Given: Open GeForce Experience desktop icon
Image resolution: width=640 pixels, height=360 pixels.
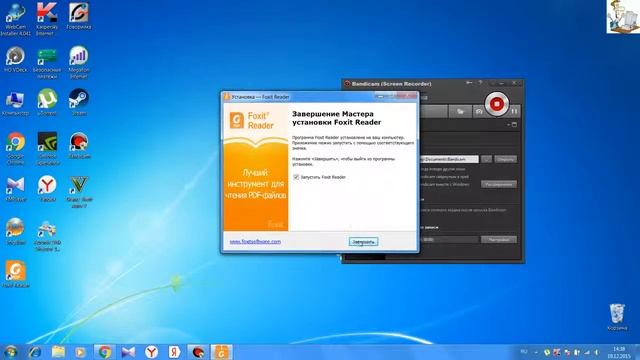Looking at the screenshot, I should coord(47,149).
